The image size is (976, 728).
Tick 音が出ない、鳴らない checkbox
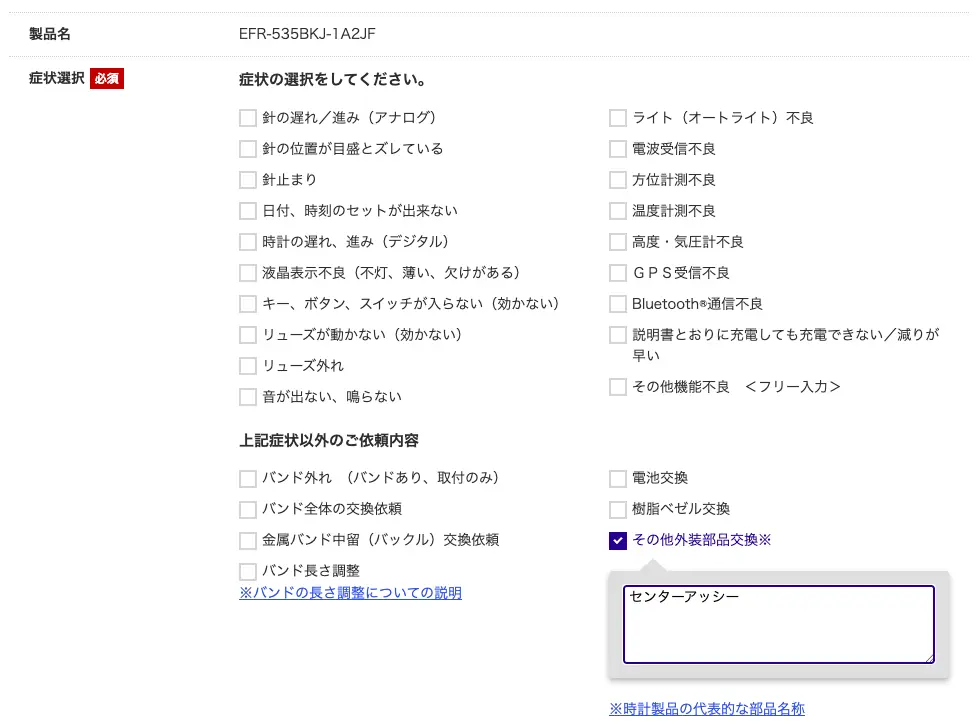point(248,397)
